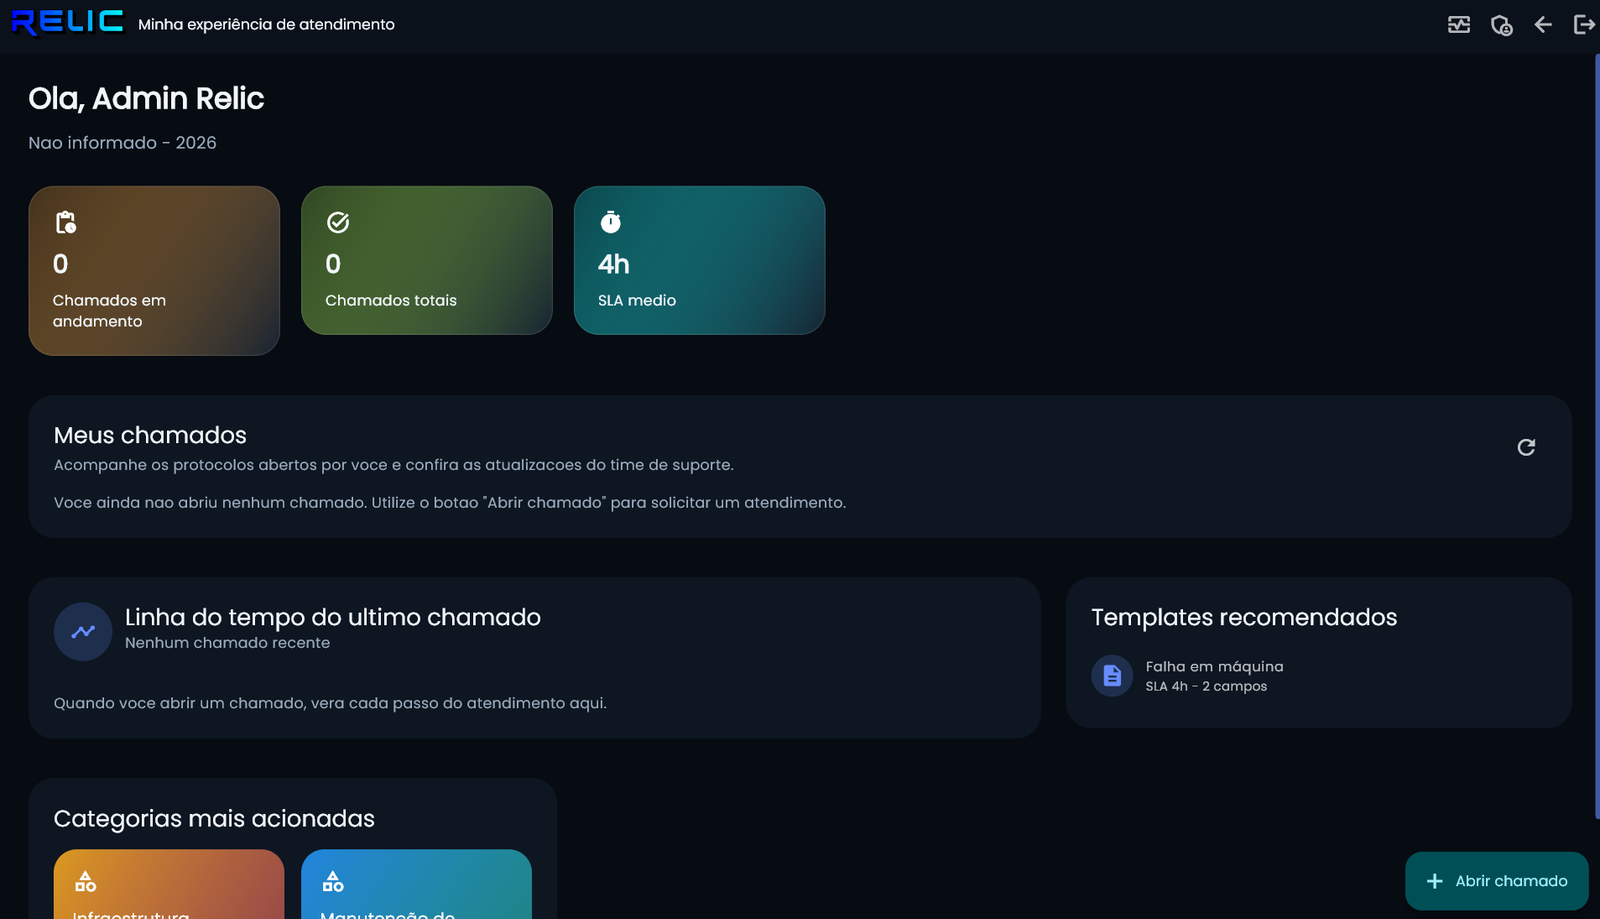The height and width of the screenshot is (919, 1600).
Task: Log out using the exit icon
Action: coord(1584,24)
